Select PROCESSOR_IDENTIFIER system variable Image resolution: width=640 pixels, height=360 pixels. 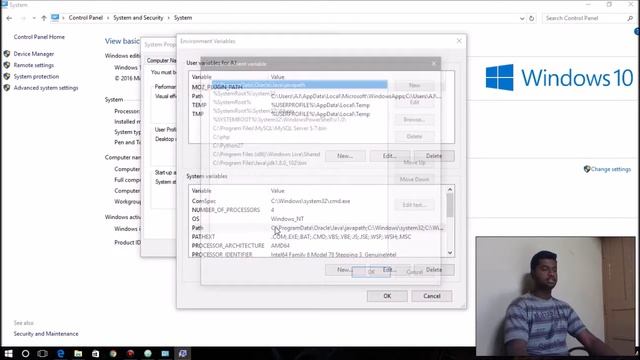(x=318, y=254)
